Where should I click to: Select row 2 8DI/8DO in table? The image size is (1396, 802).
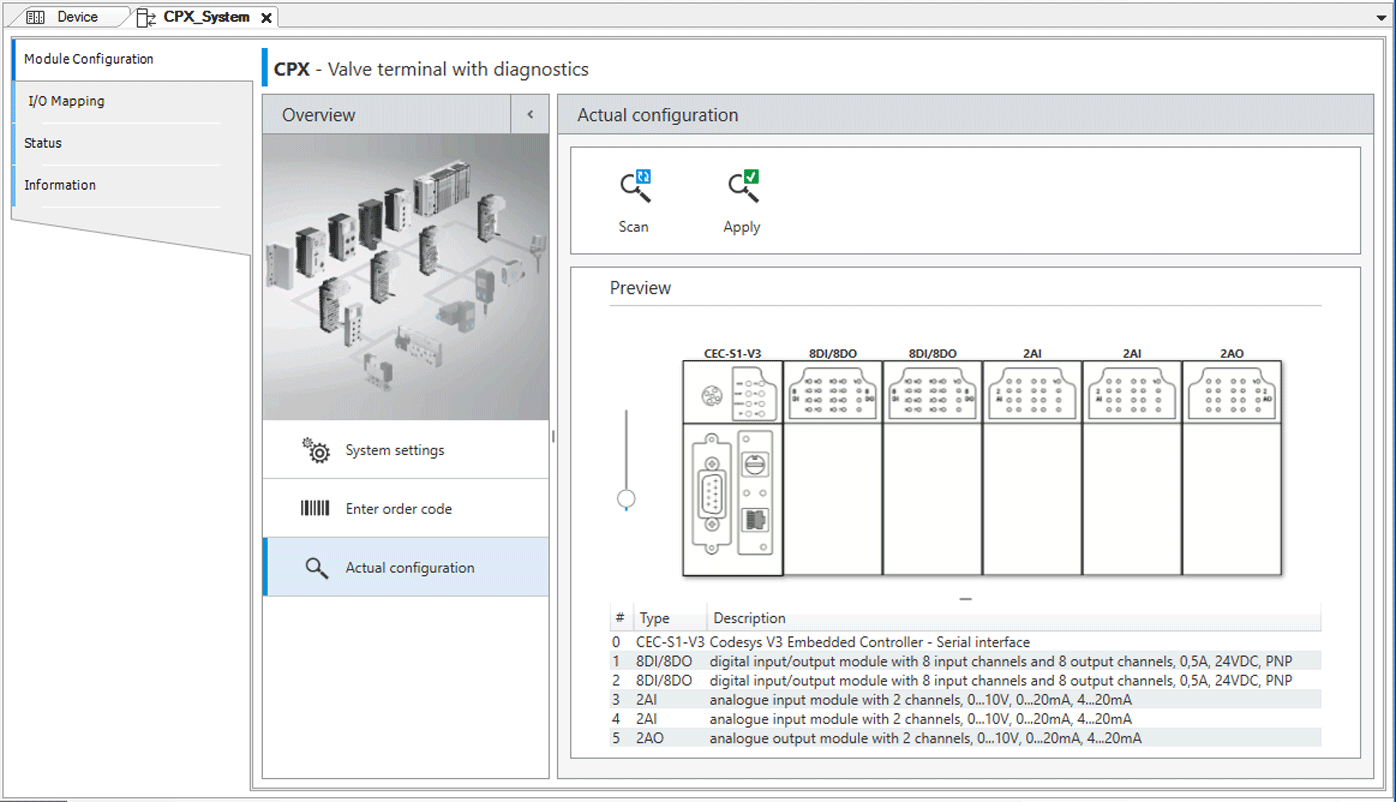[x=966, y=680]
